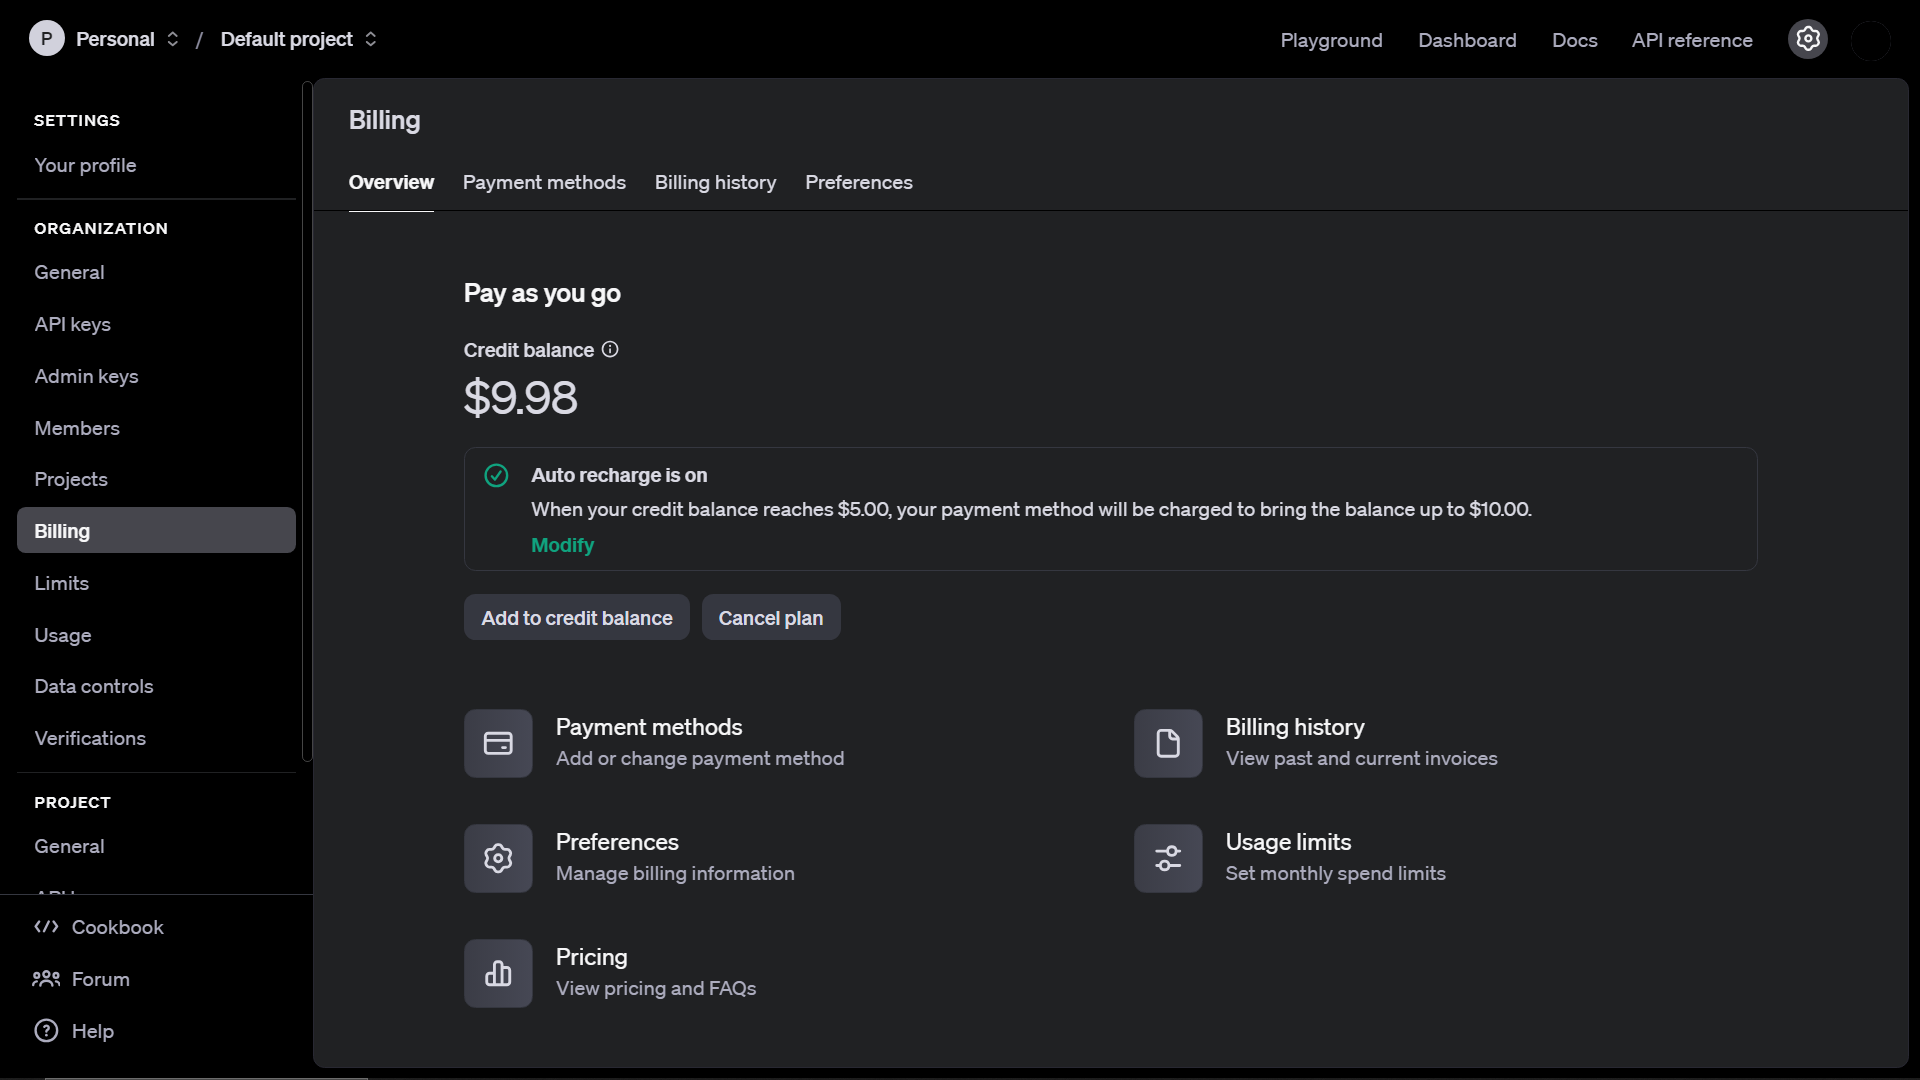Click Add to credit balance button

click(x=576, y=618)
